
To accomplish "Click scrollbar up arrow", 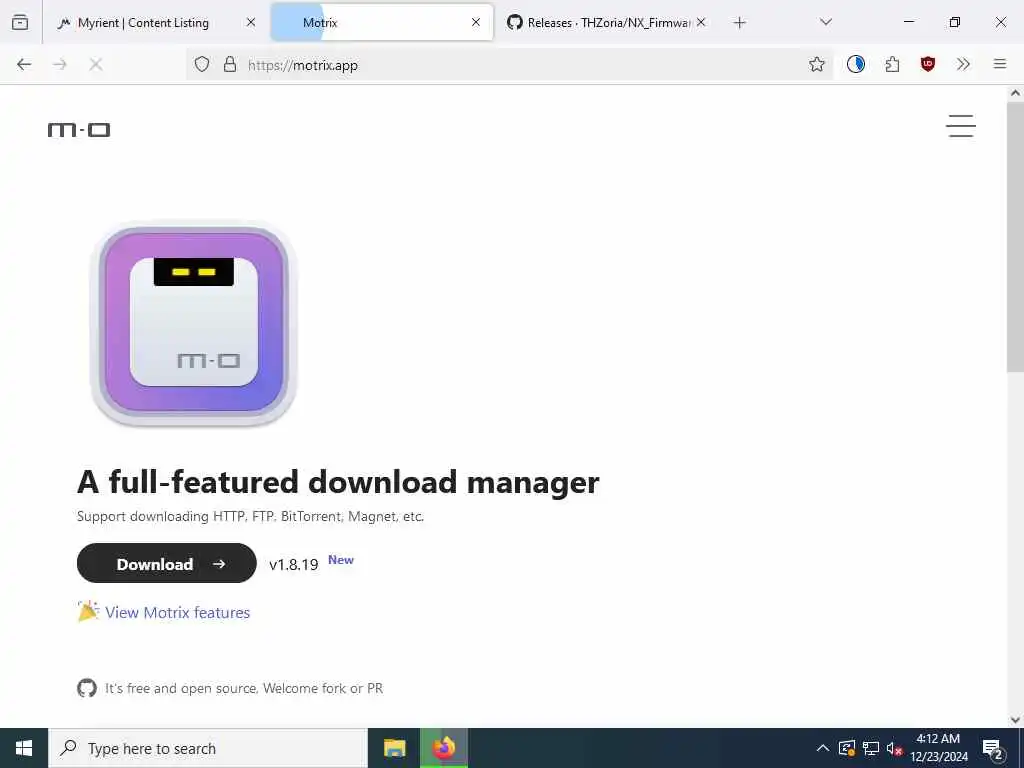I will coord(1015,93).
